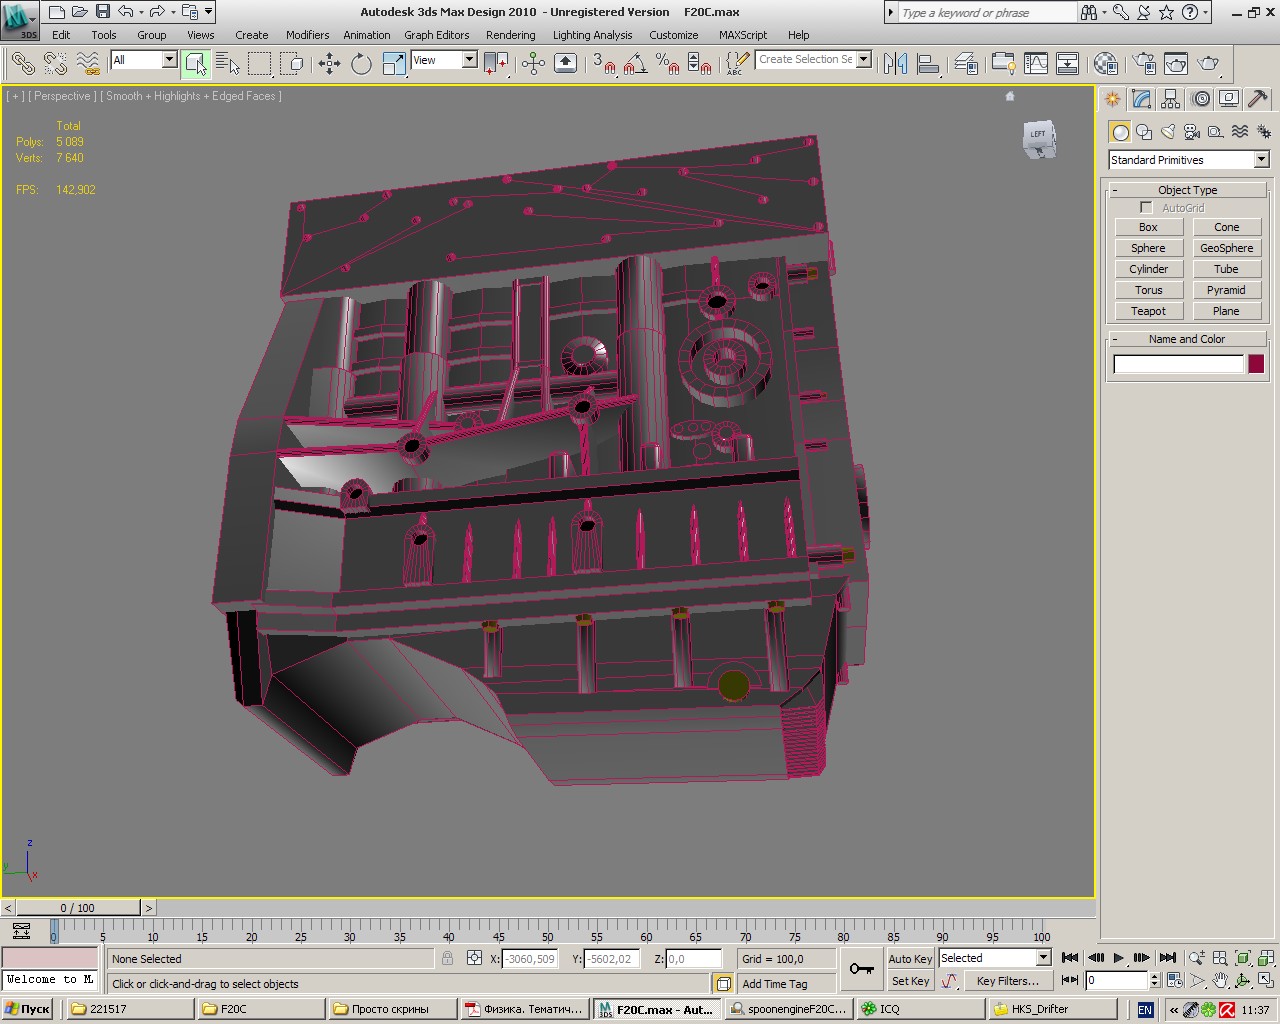1280x1024 pixels.
Task: Open the Layer Manager icon
Action: point(965,64)
